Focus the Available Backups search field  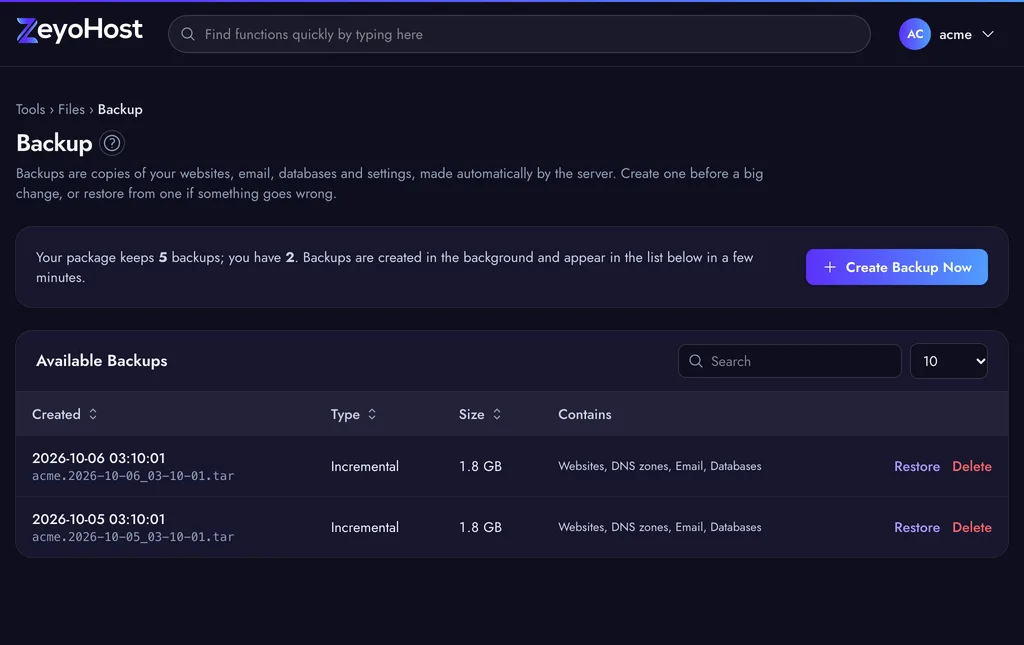tap(790, 361)
